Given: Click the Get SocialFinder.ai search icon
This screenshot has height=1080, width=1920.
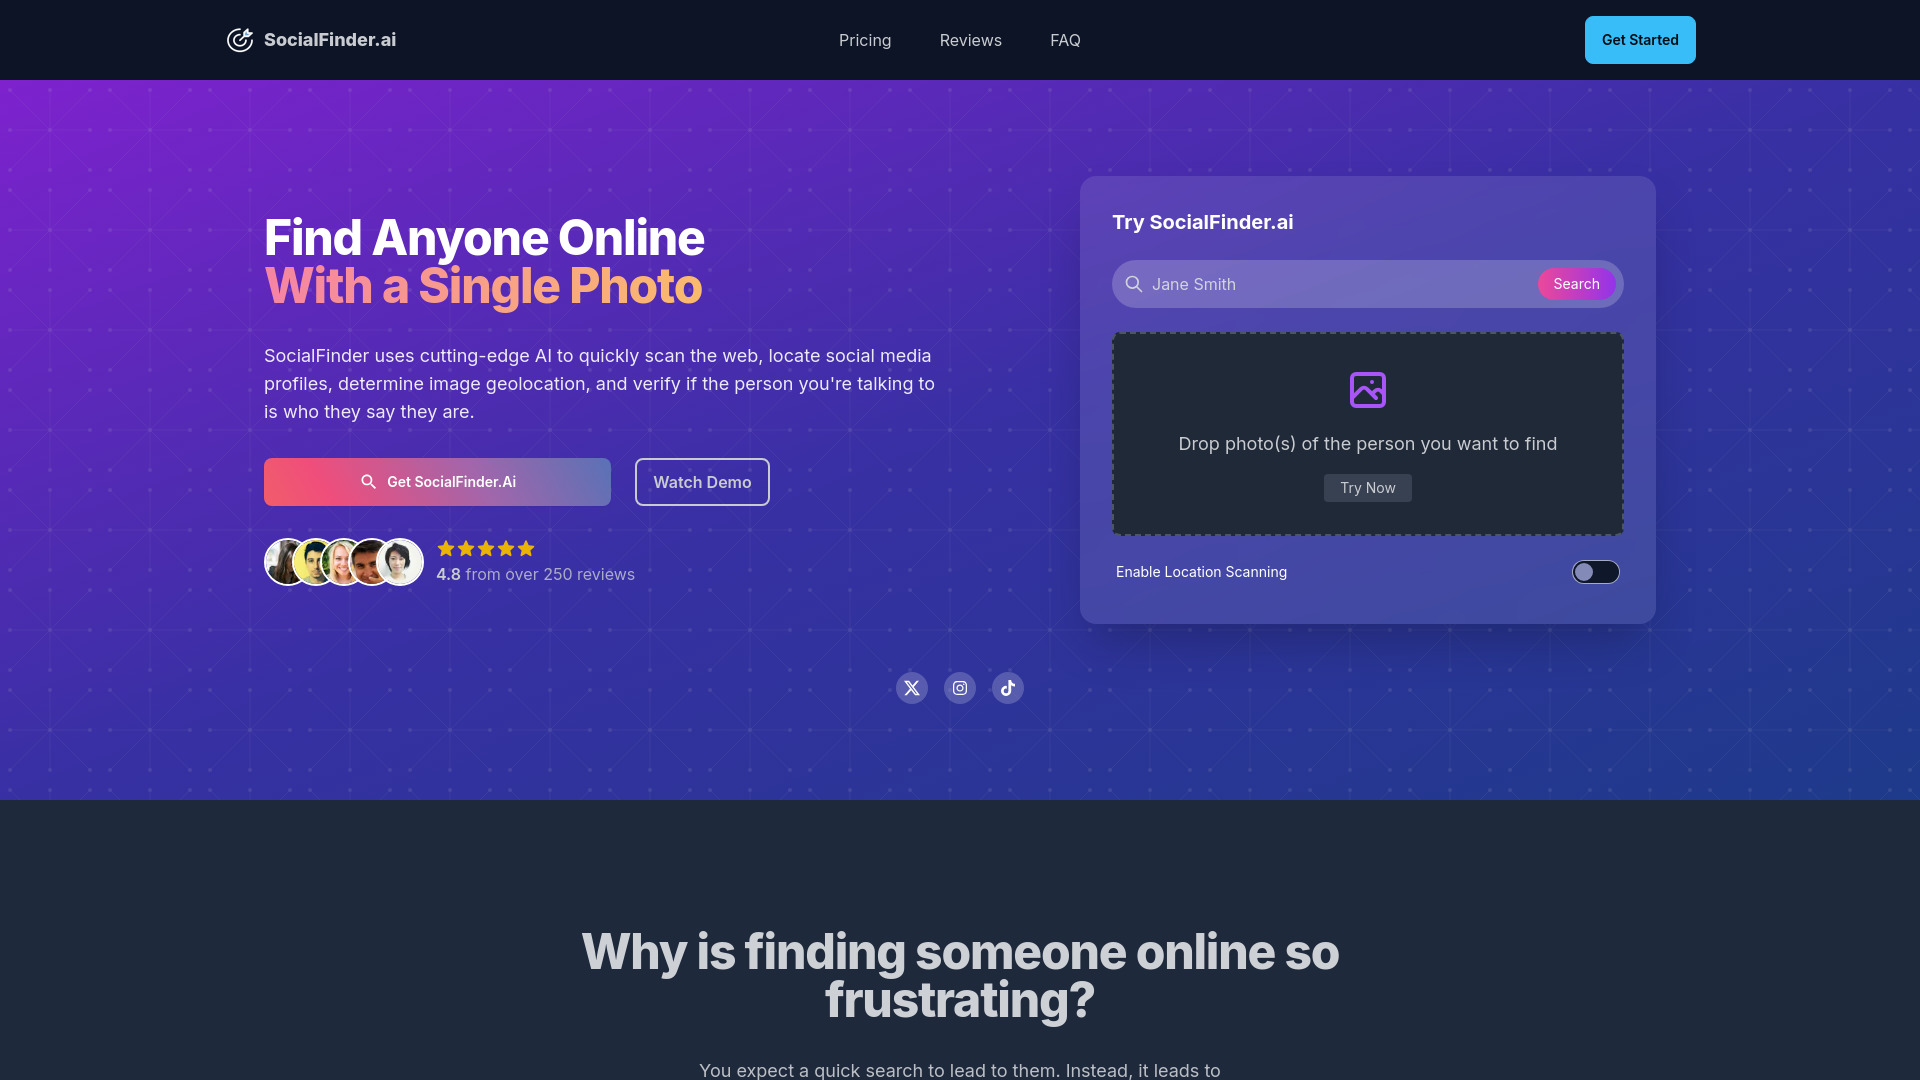Looking at the screenshot, I should [368, 481].
